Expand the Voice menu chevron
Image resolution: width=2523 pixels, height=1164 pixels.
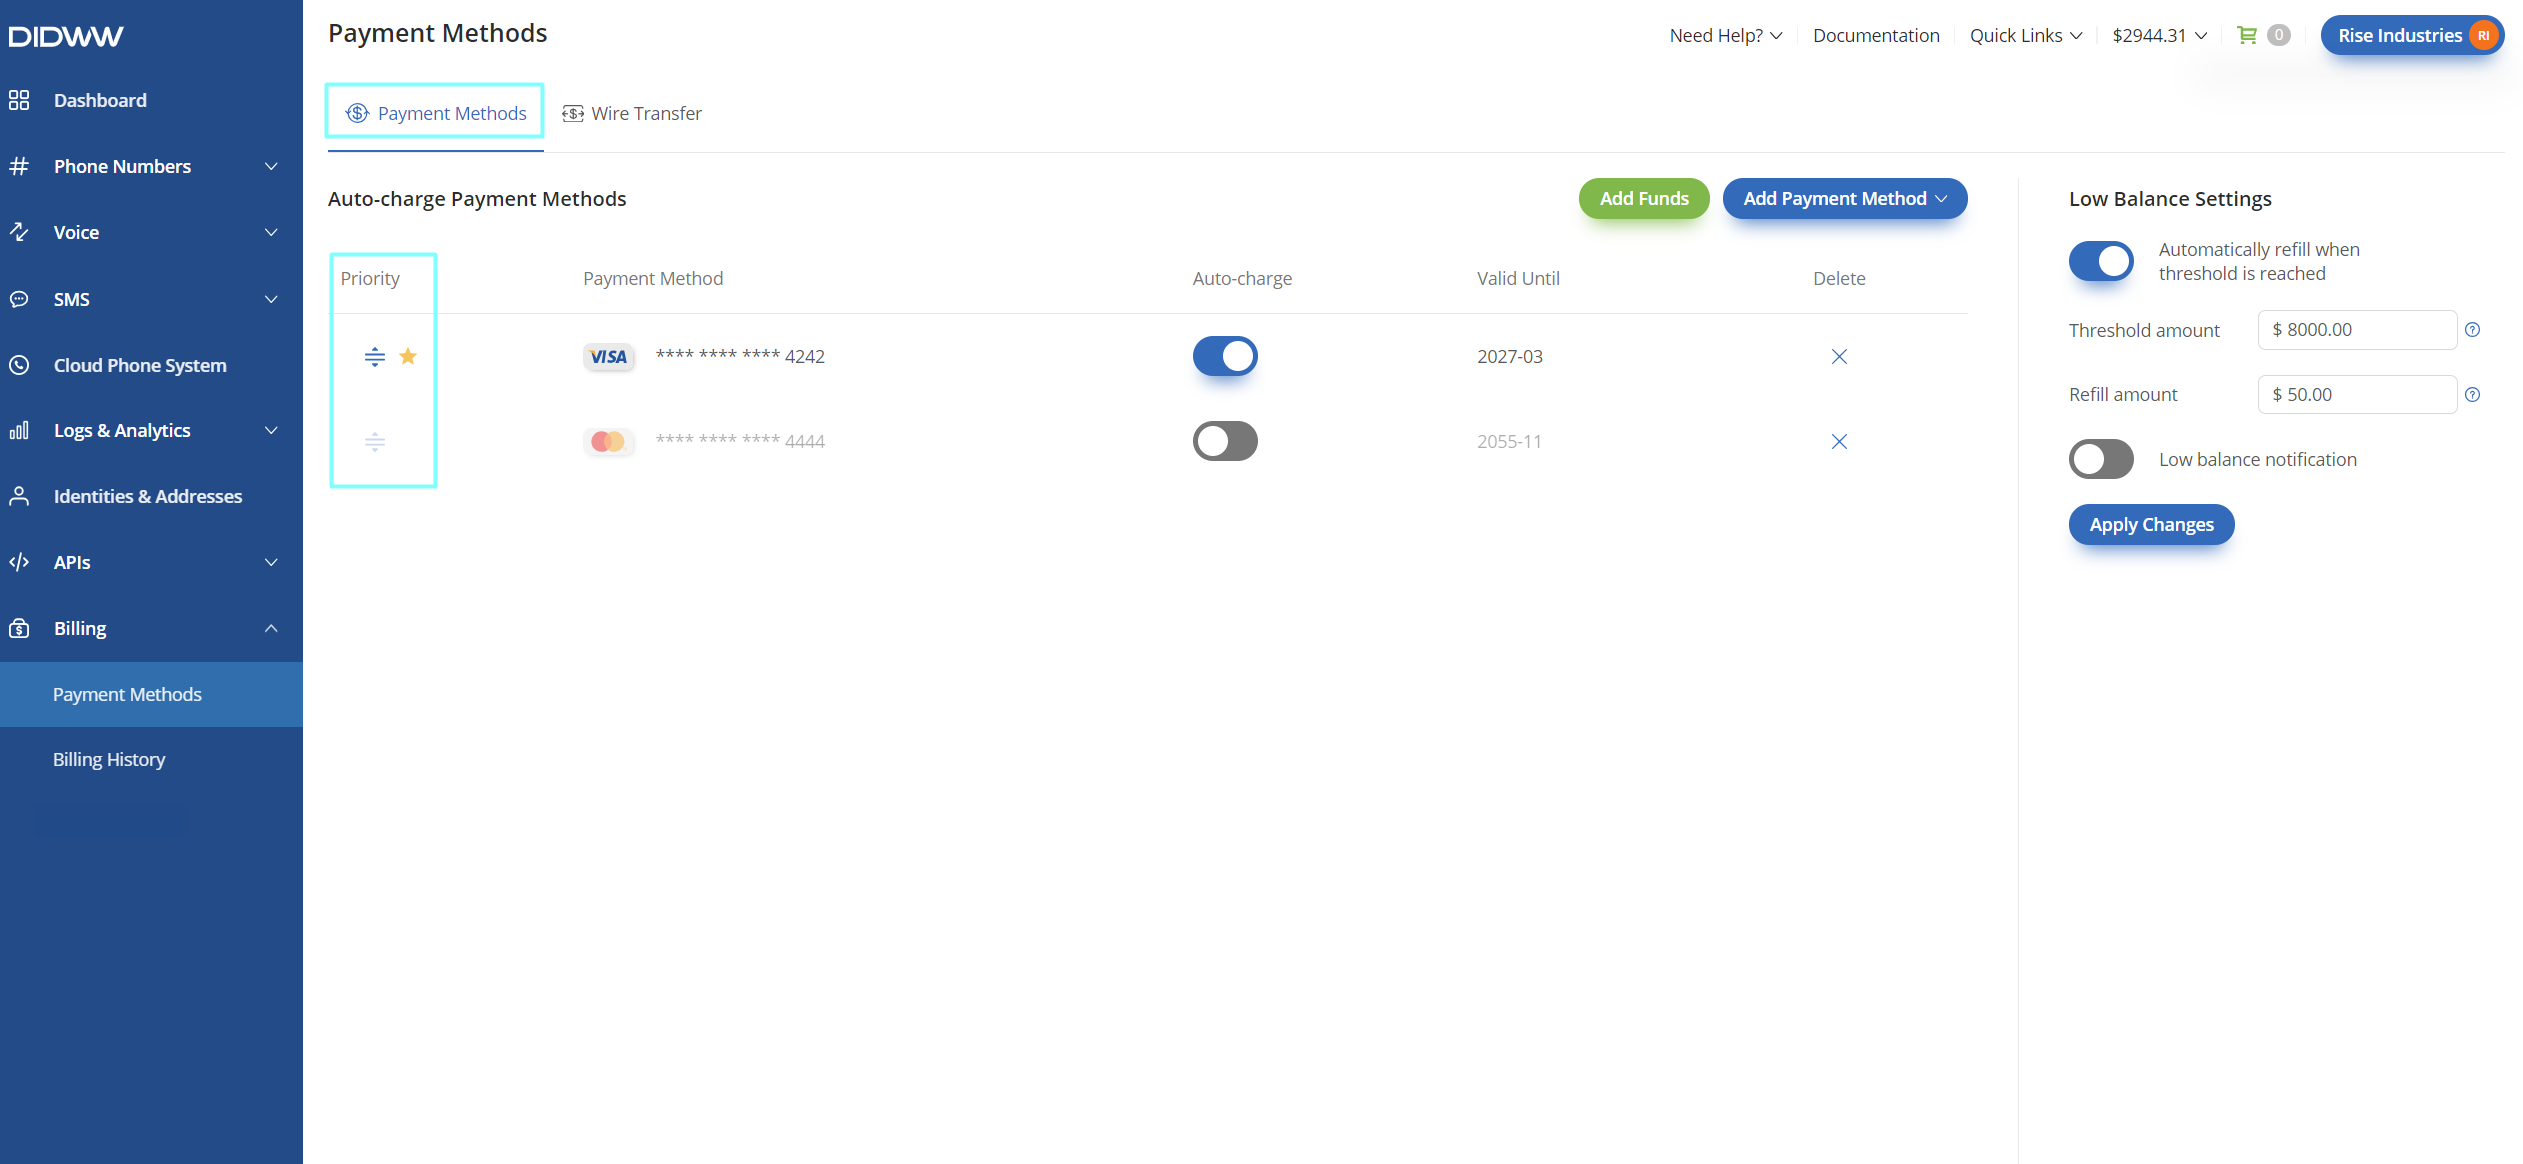coord(271,232)
